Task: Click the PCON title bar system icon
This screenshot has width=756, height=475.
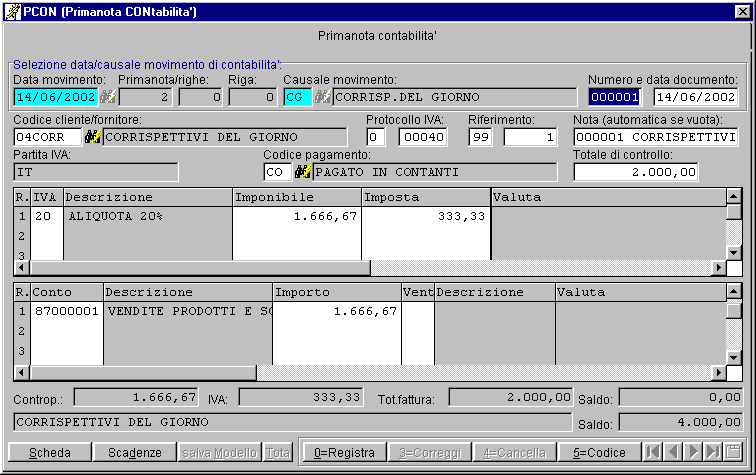Action: 13,10
